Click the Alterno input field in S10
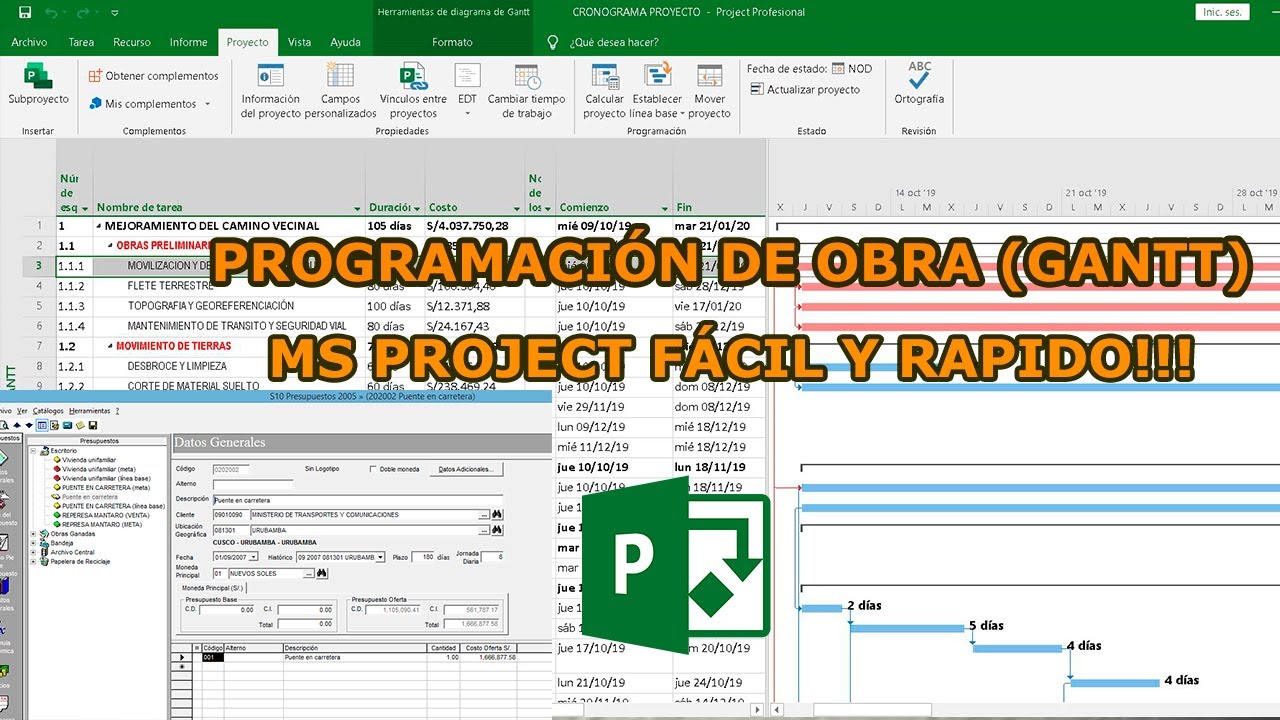The image size is (1280, 720). pyautogui.click(x=252, y=484)
